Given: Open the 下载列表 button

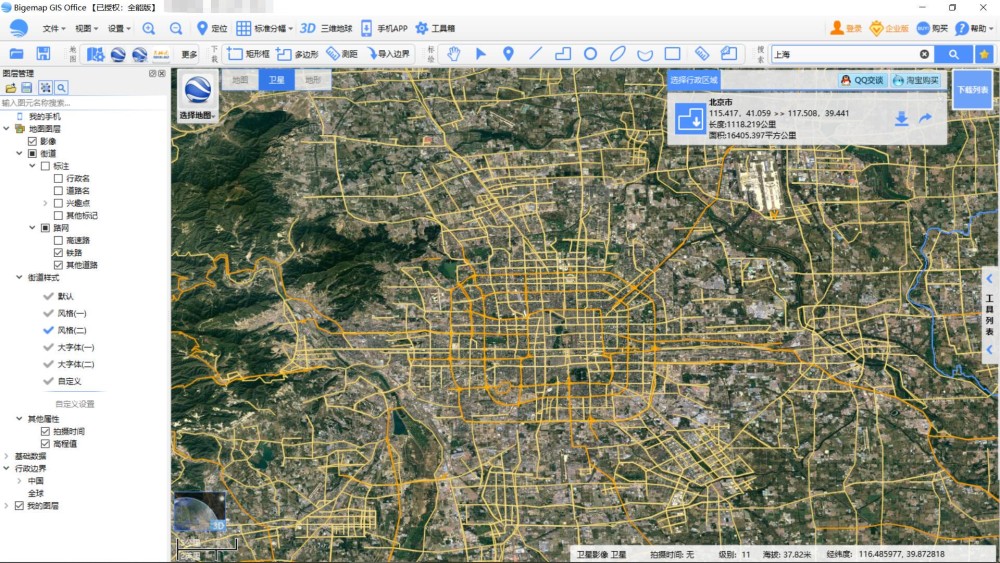Looking at the screenshot, I should point(972,90).
